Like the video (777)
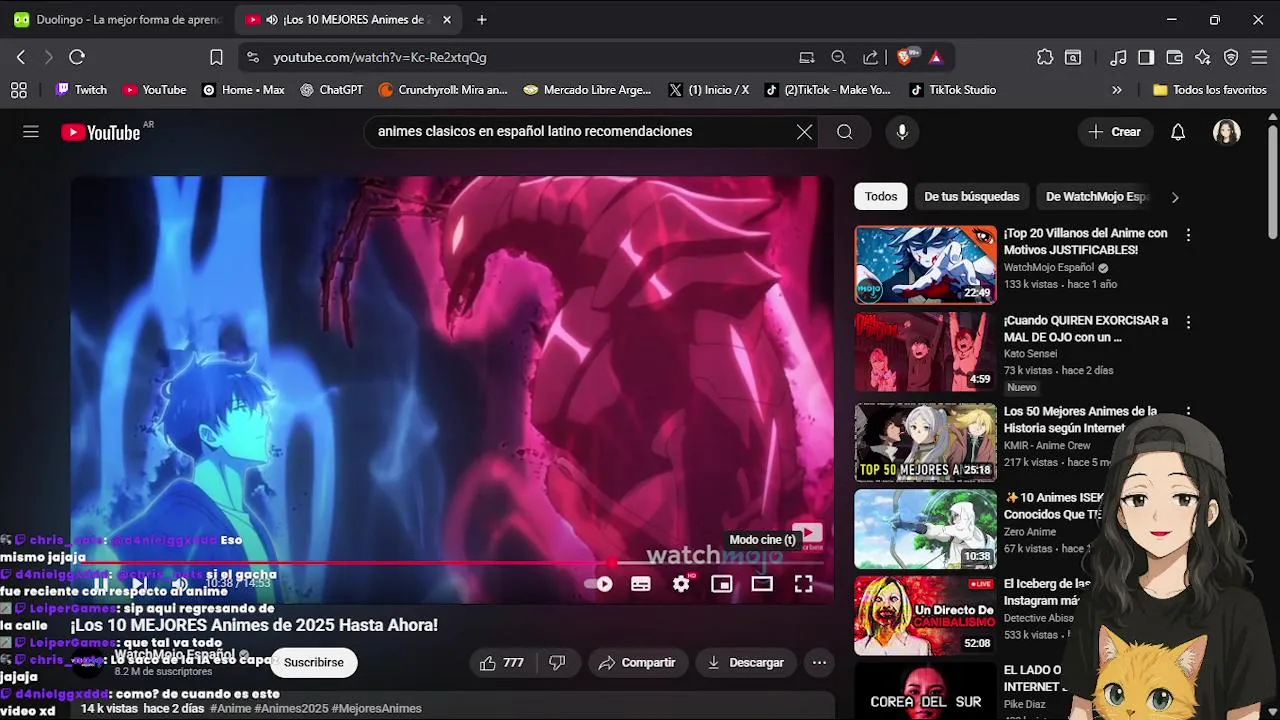The height and width of the screenshot is (720, 1280). pyautogui.click(x=502, y=663)
